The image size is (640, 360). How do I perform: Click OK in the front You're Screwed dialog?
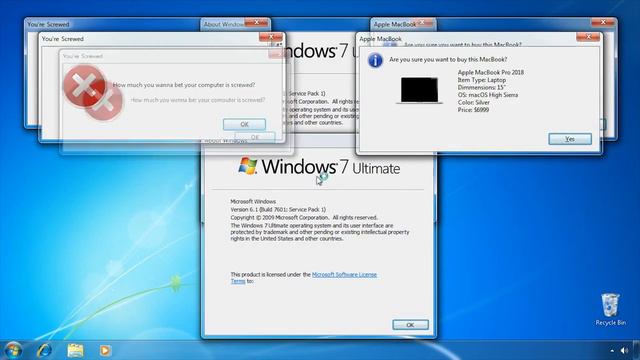[244, 124]
